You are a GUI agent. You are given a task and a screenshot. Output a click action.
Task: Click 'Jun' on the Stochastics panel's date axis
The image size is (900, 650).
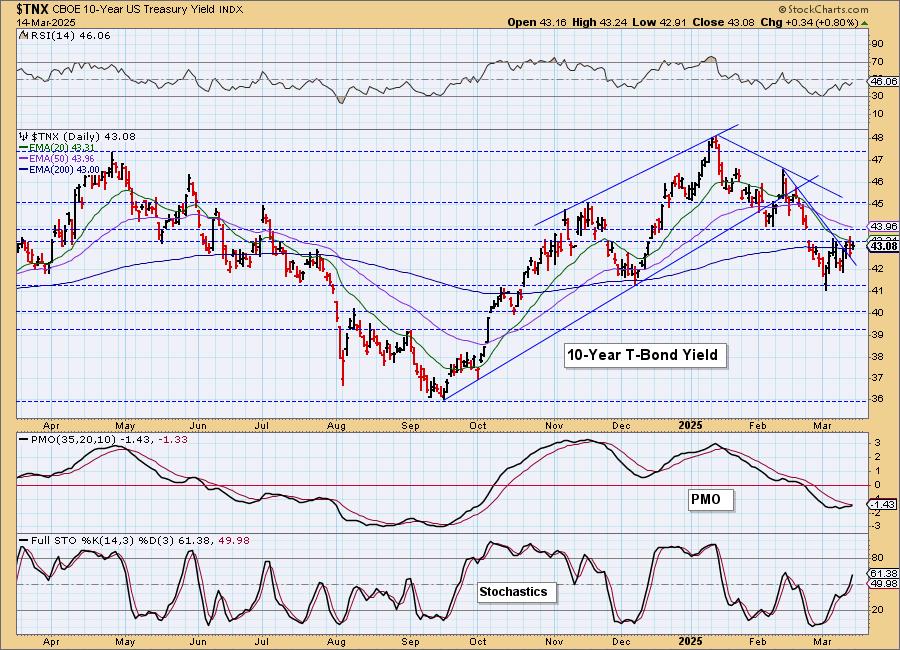click(197, 641)
